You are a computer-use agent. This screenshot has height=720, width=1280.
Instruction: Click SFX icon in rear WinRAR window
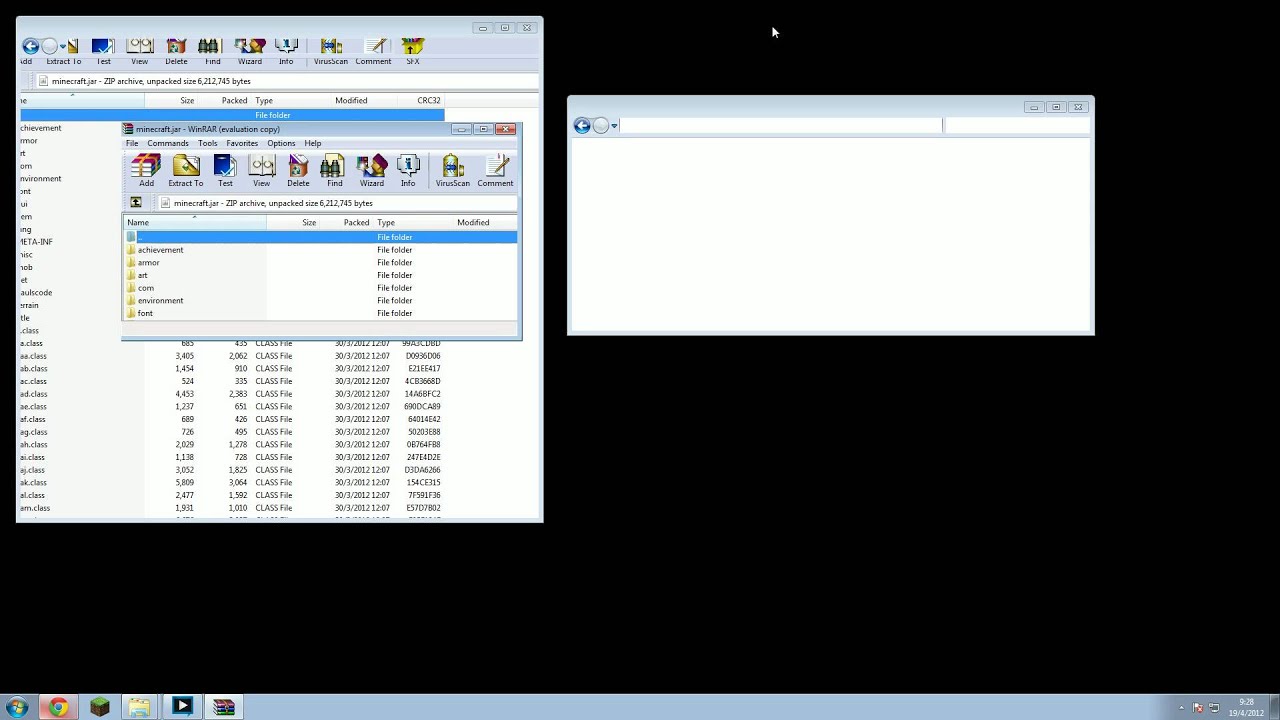[412, 52]
